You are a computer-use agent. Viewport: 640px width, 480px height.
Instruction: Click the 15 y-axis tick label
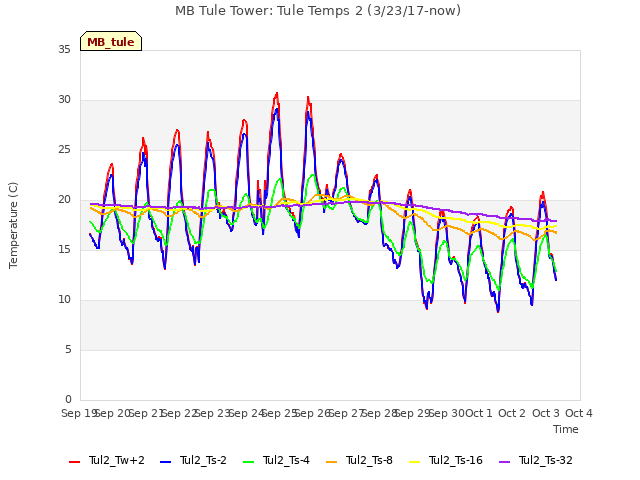point(64,249)
